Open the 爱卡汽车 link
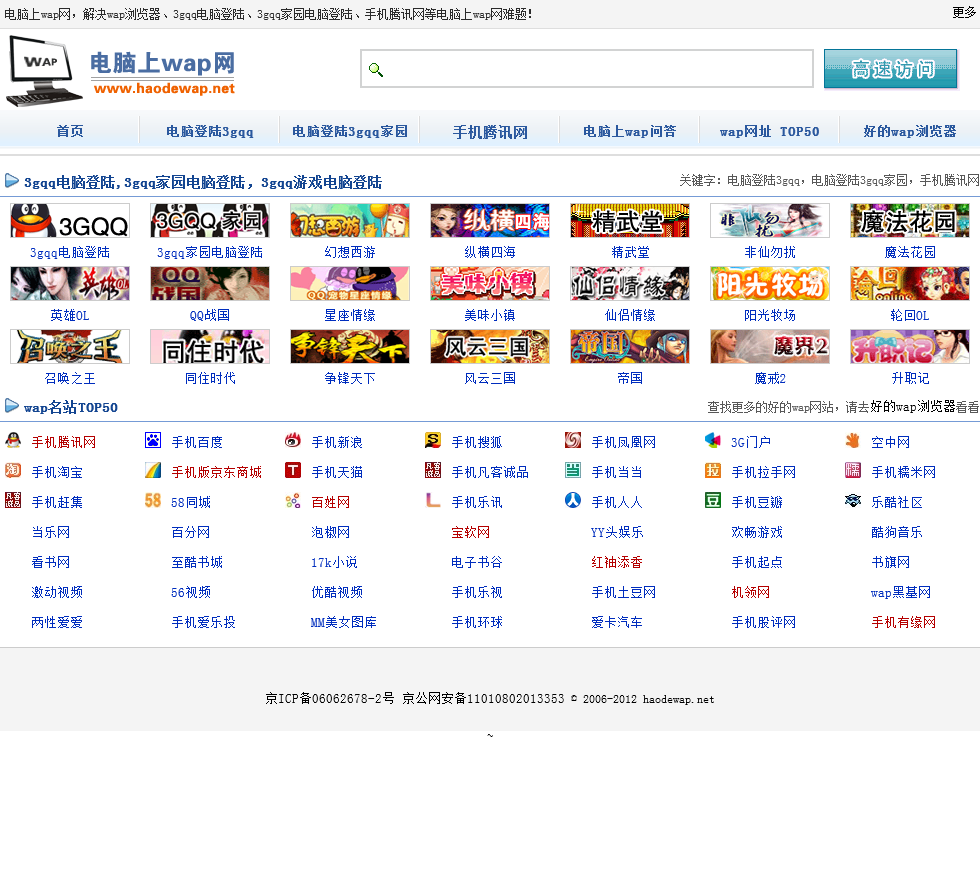980x891 pixels. [x=617, y=622]
